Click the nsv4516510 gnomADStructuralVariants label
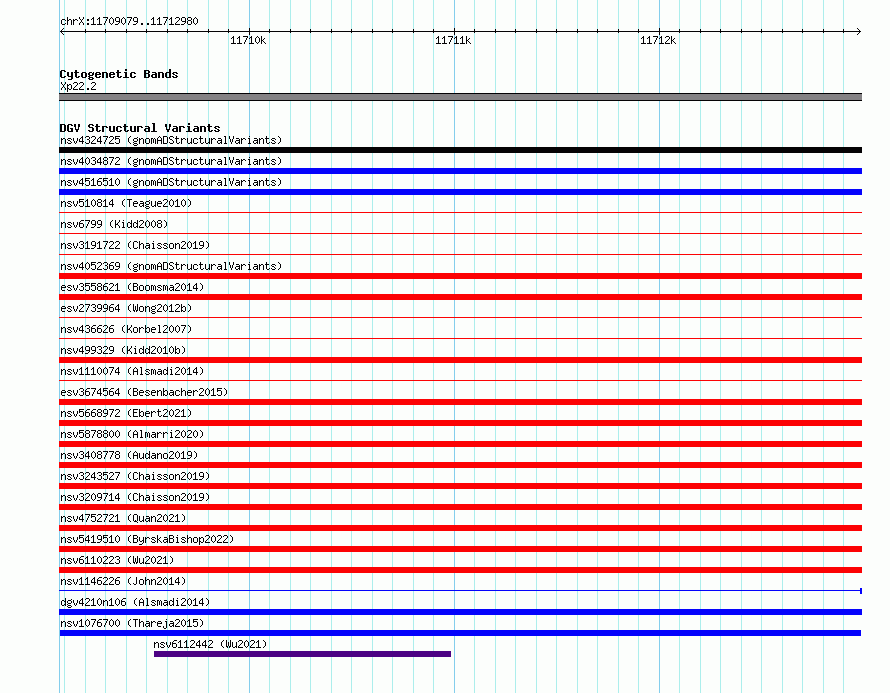Screen dimensions: 890x693 [171, 182]
